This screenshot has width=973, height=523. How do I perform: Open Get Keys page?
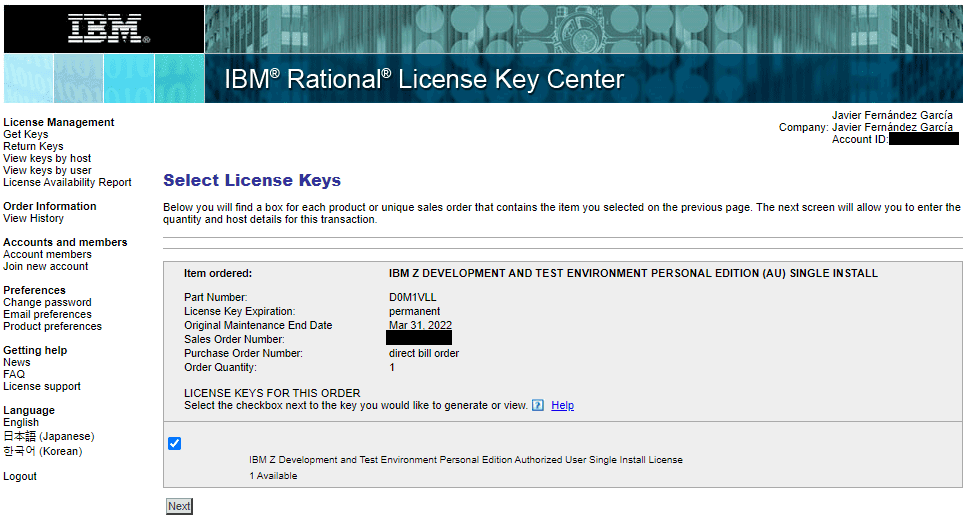26,134
